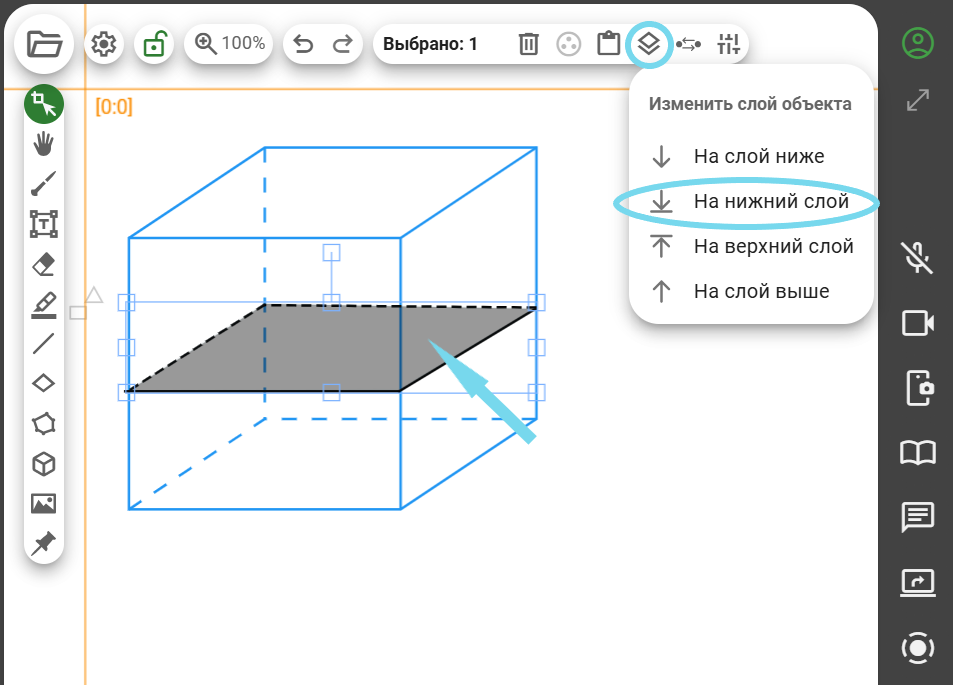The height and width of the screenshot is (685, 955).
Task: Select the pin tool
Action: click(43, 543)
